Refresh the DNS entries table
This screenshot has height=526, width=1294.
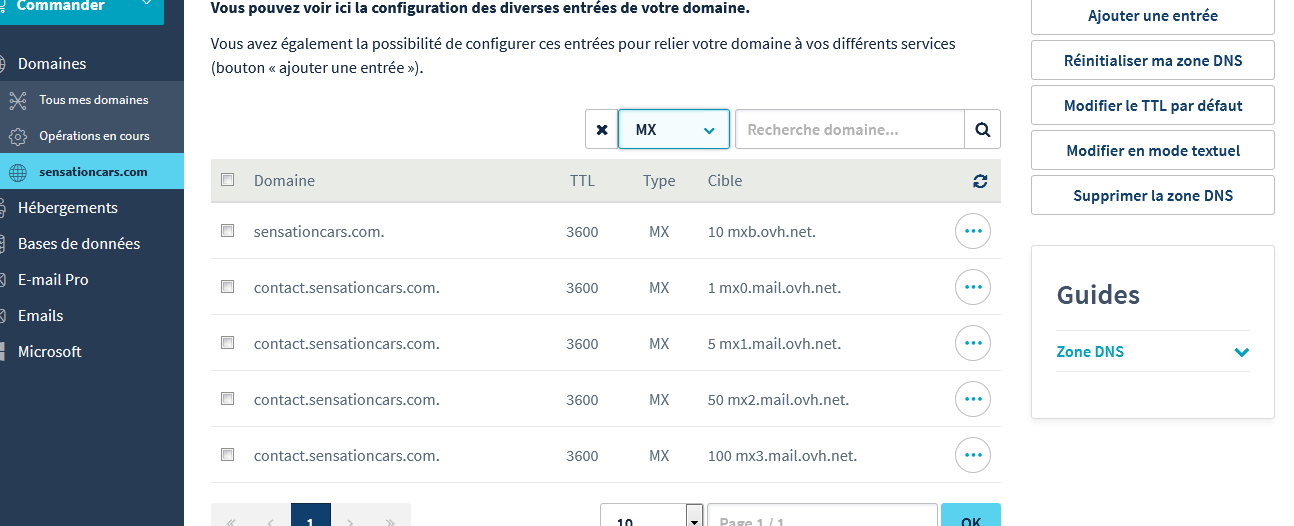point(979,181)
